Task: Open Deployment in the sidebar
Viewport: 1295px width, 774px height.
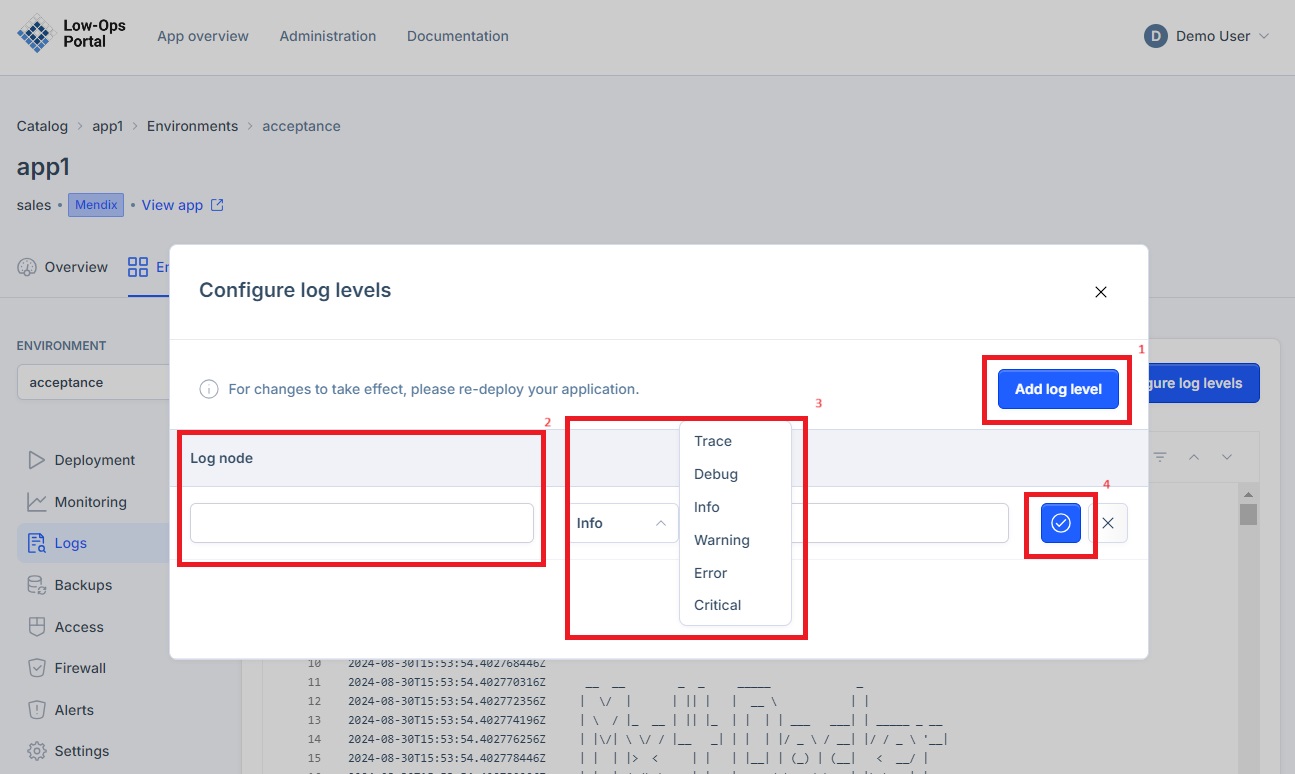Action: (95, 460)
